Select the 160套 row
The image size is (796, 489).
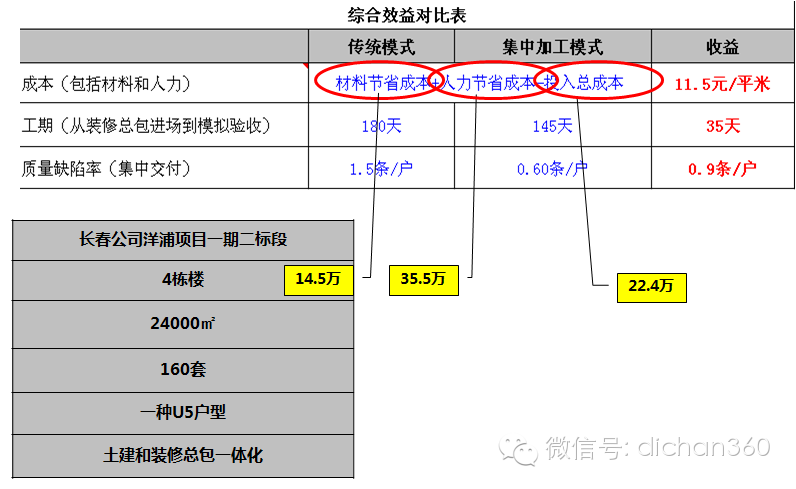pyautogui.click(x=183, y=370)
